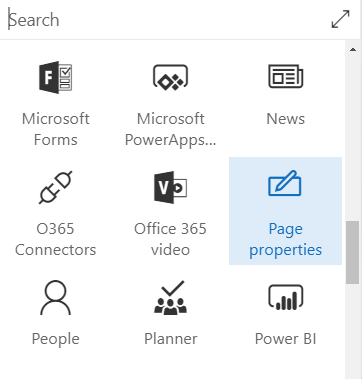This screenshot has height=379, width=362.
Task: Select the Microsoft Forms web part icon
Action: (55, 77)
